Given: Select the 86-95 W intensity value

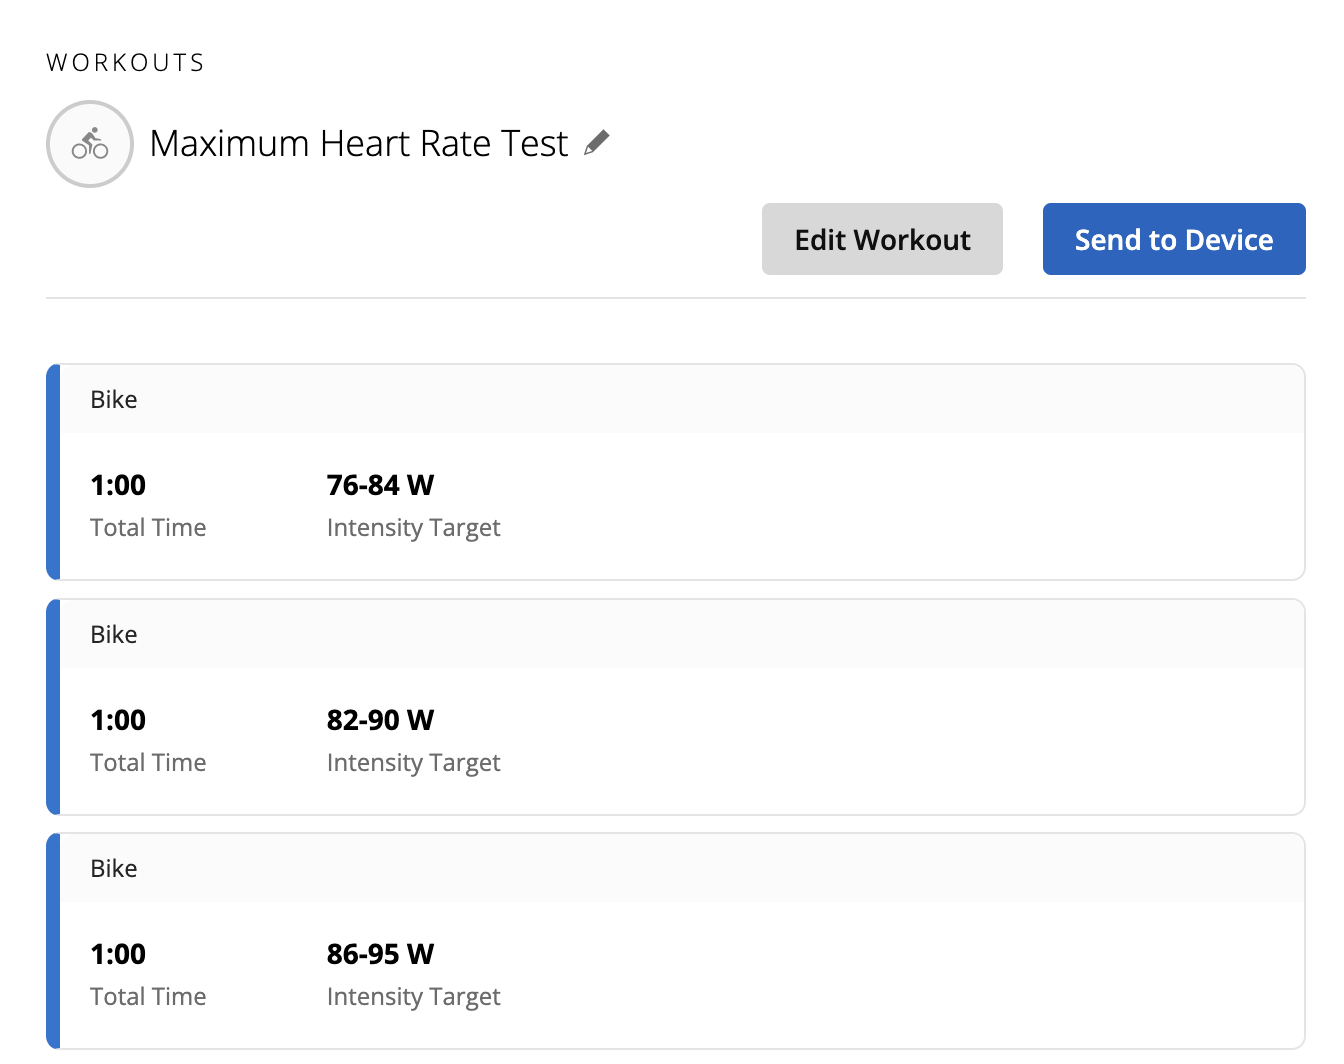Looking at the screenshot, I should click(380, 955).
